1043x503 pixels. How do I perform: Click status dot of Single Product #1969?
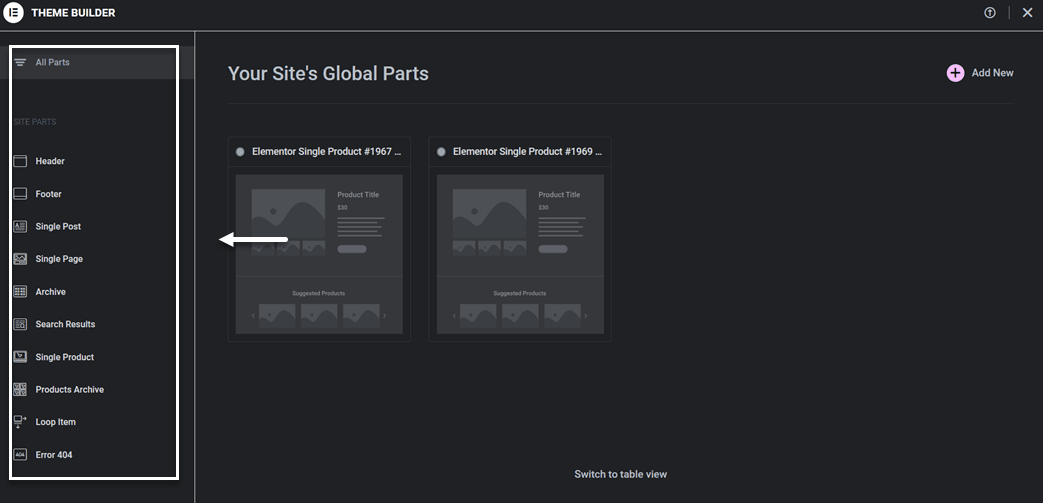pos(441,152)
